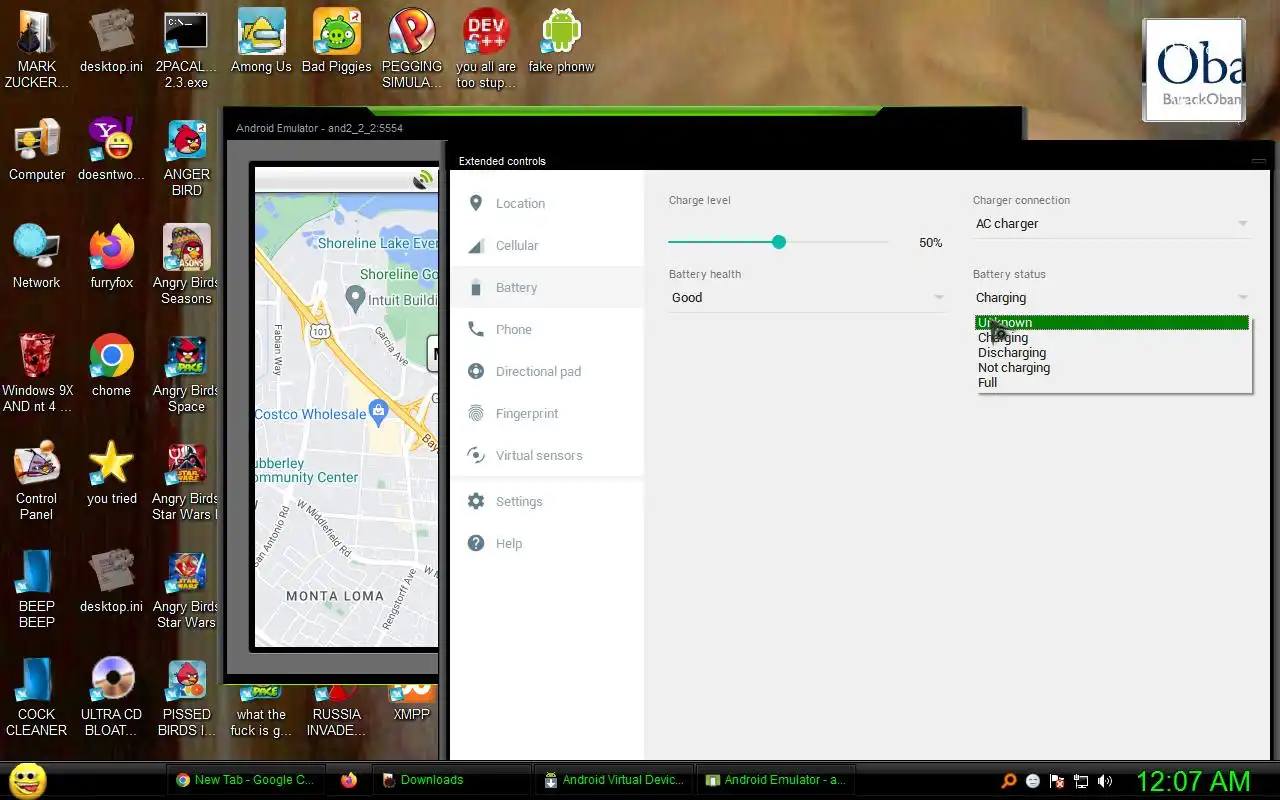This screenshot has width=1280, height=800.
Task: Open the PISSED BIRDS desktop icon
Action: (186, 680)
